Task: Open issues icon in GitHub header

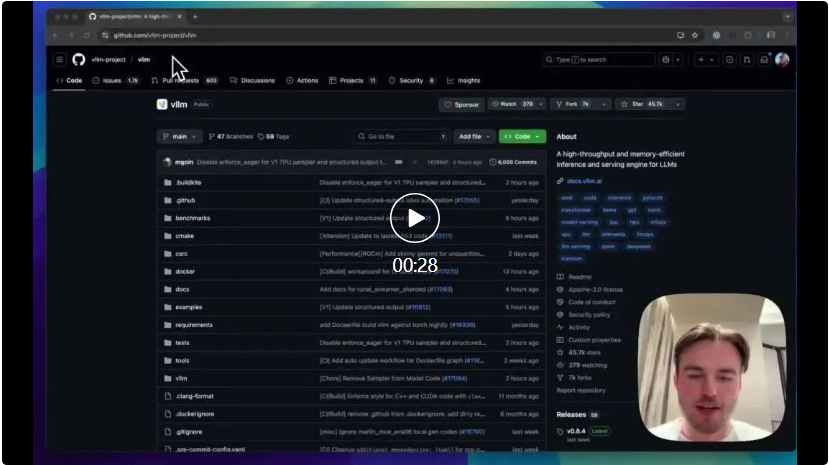Action: (730, 60)
